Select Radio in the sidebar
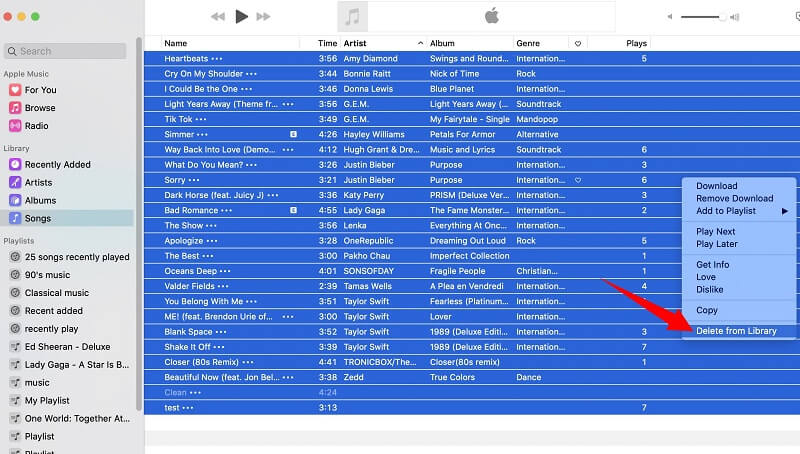800x454 pixels. 36,126
